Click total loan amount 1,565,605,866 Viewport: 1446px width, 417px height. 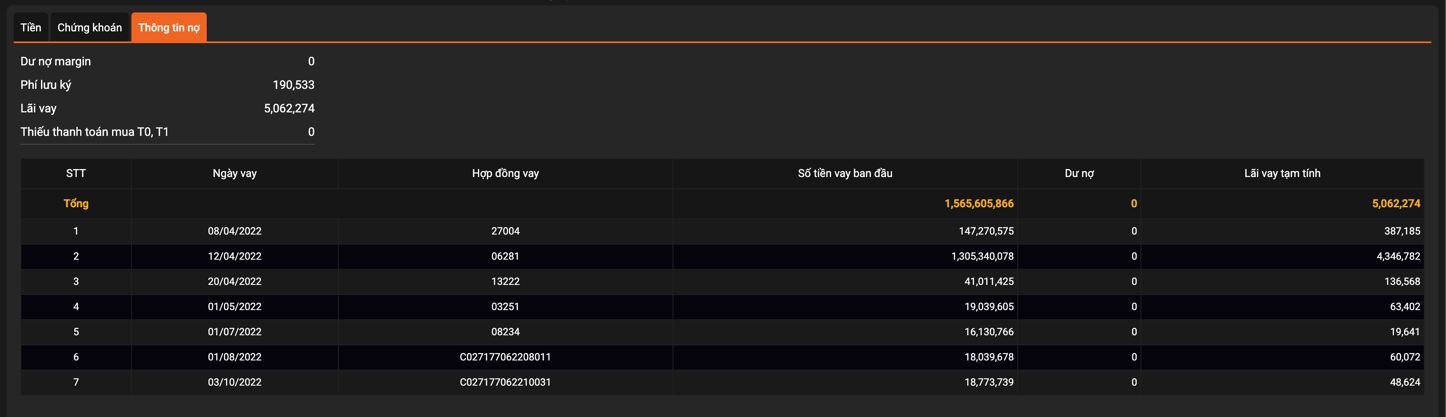[x=978, y=204]
